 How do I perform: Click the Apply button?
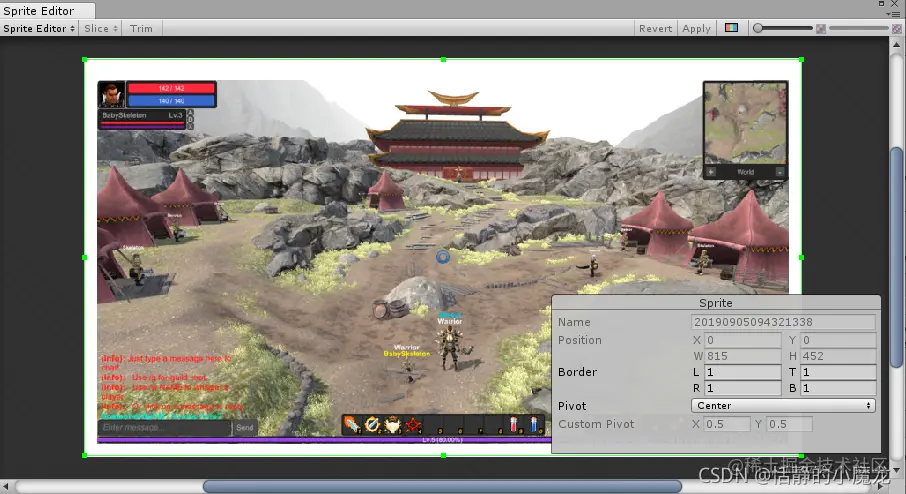(696, 28)
